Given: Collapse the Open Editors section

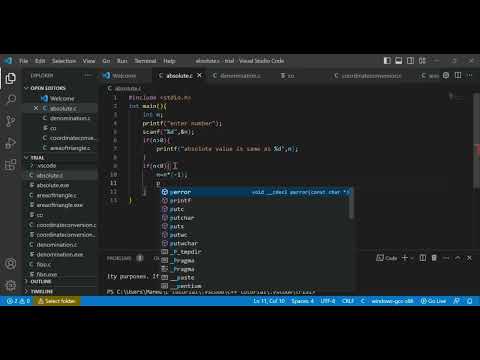Looking at the screenshot, I should [x=48, y=88].
